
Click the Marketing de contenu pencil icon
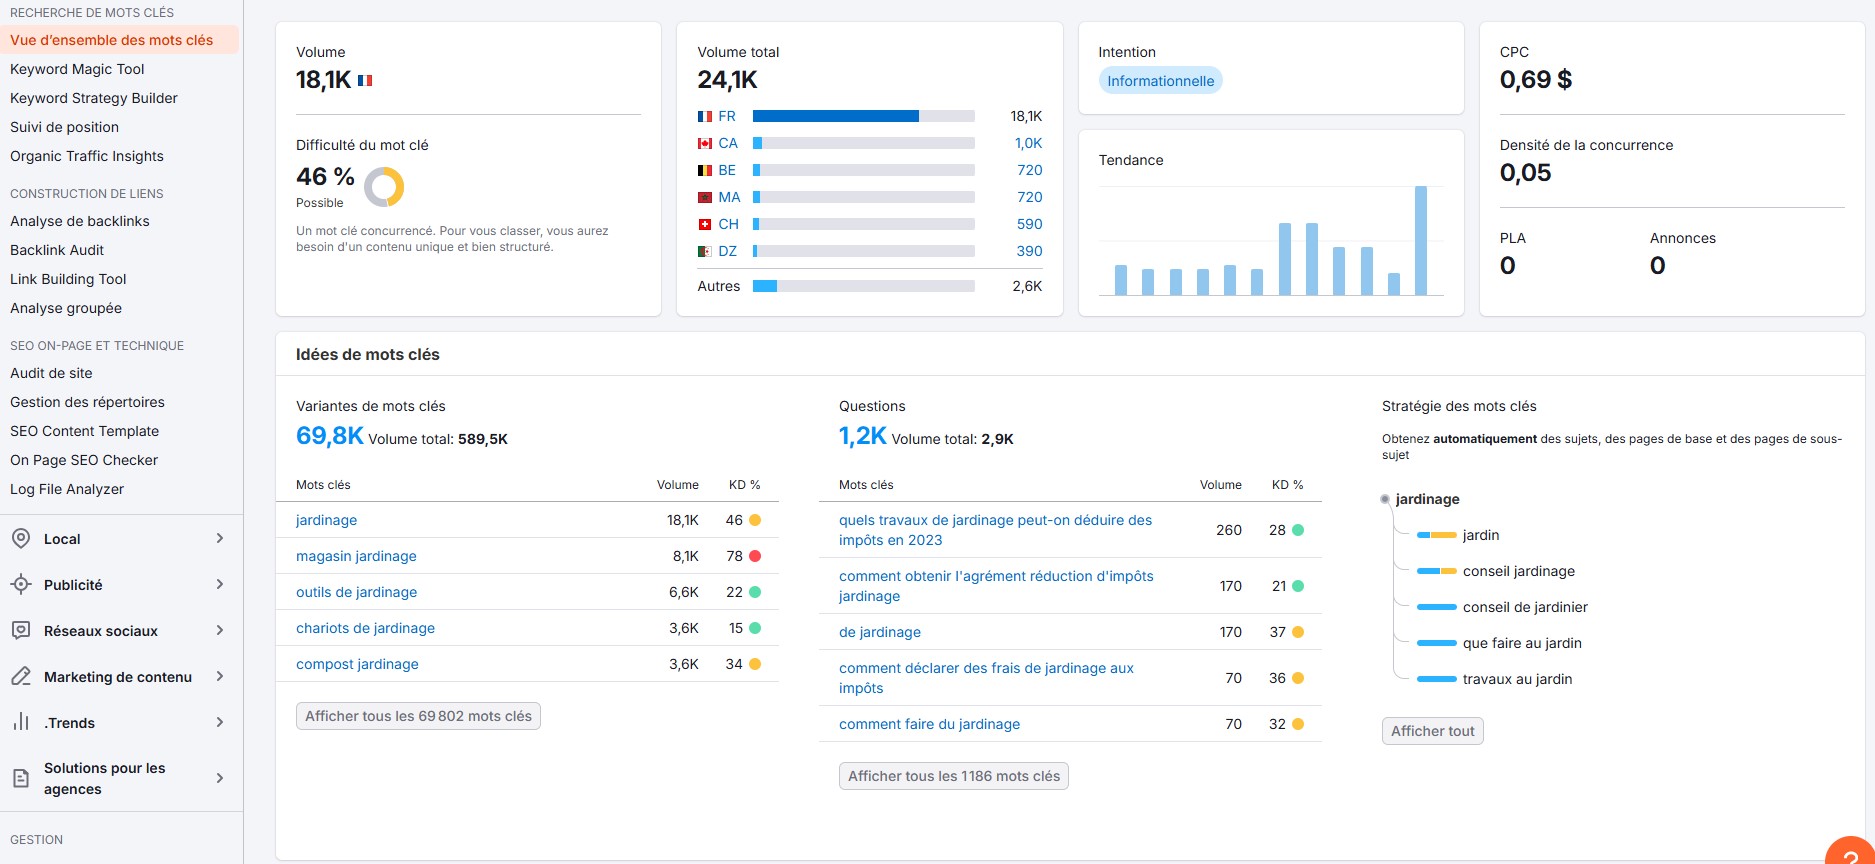click(x=21, y=677)
